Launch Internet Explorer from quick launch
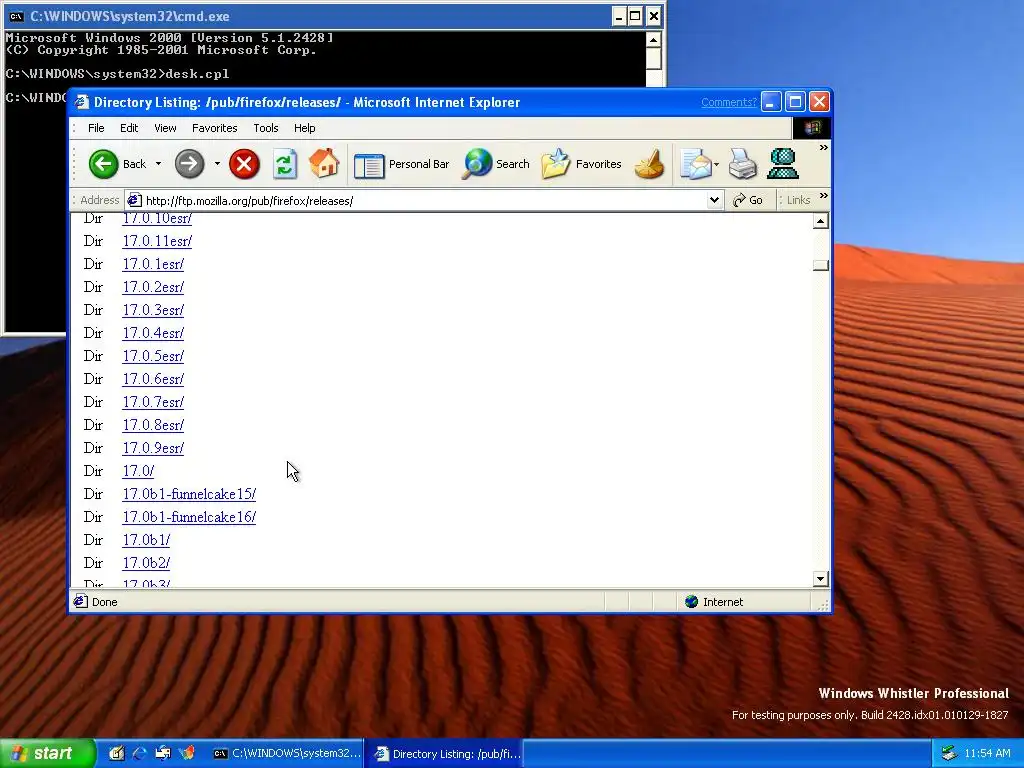 coord(140,754)
